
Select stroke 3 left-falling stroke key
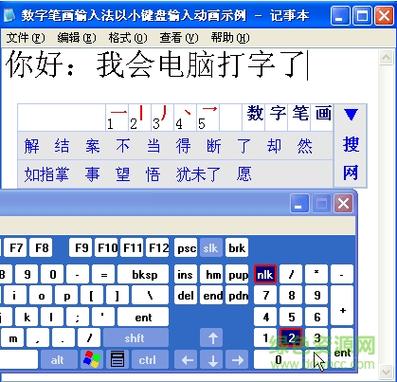click(162, 118)
